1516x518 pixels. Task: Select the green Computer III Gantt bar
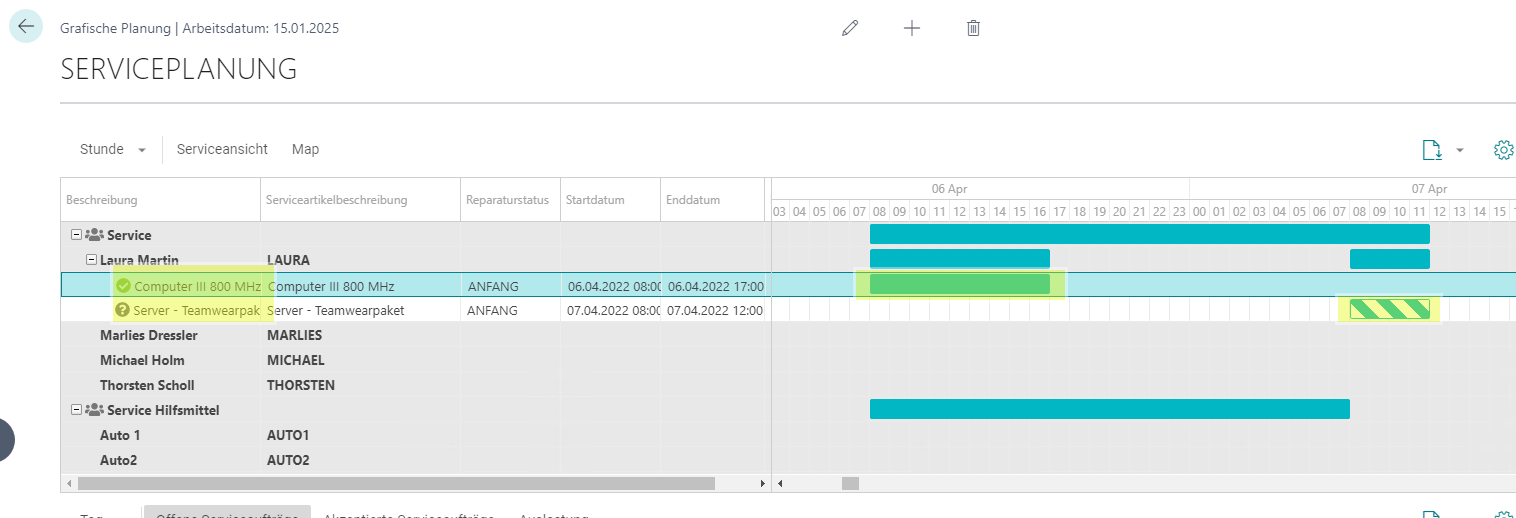[x=960, y=284]
